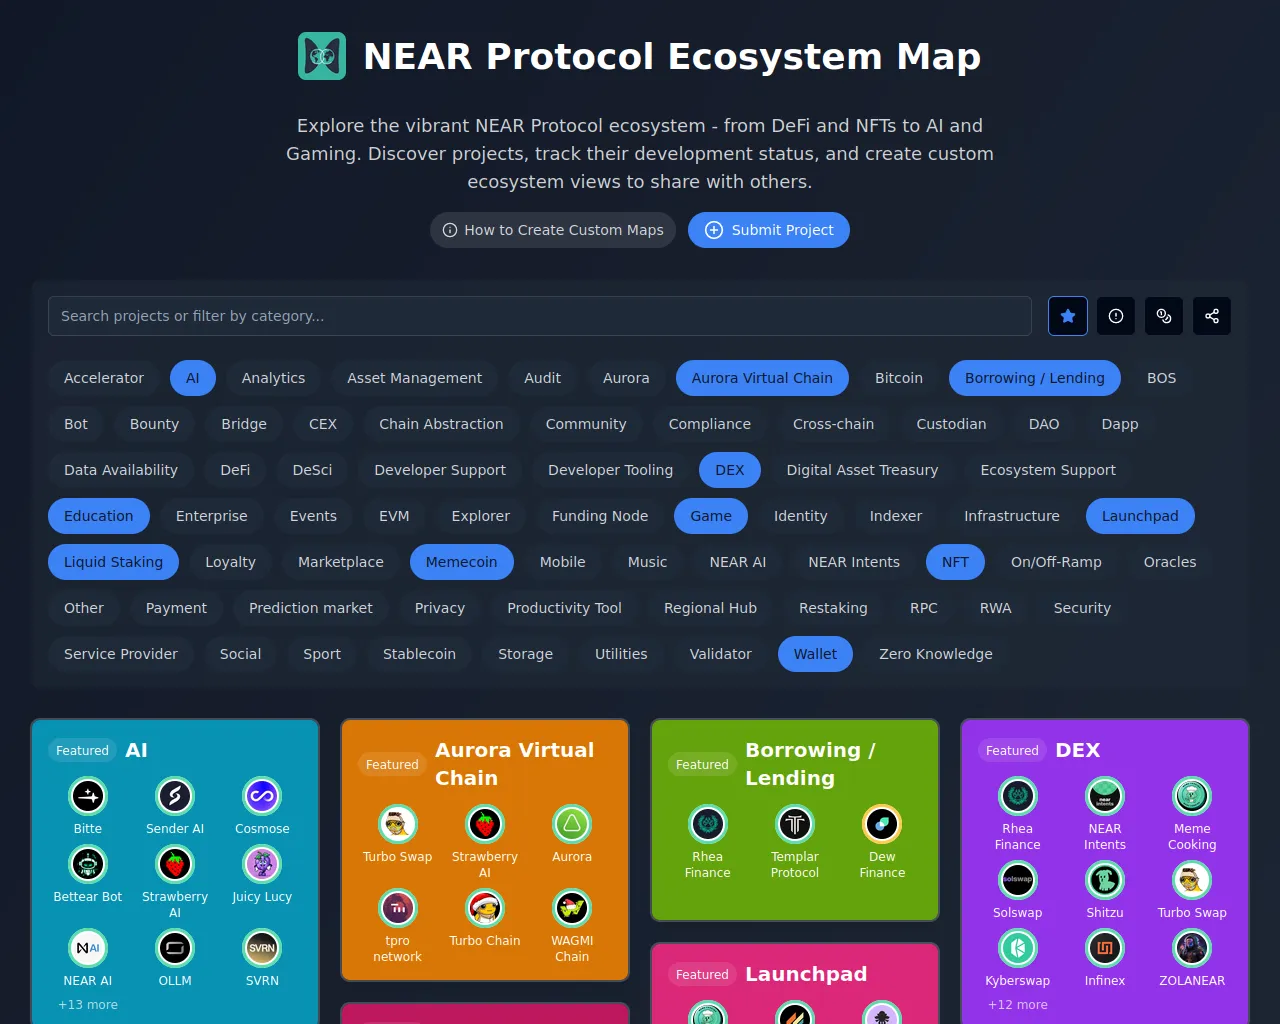Open the DEX card heading
Screen dimensions: 1280x1024
1078,750
